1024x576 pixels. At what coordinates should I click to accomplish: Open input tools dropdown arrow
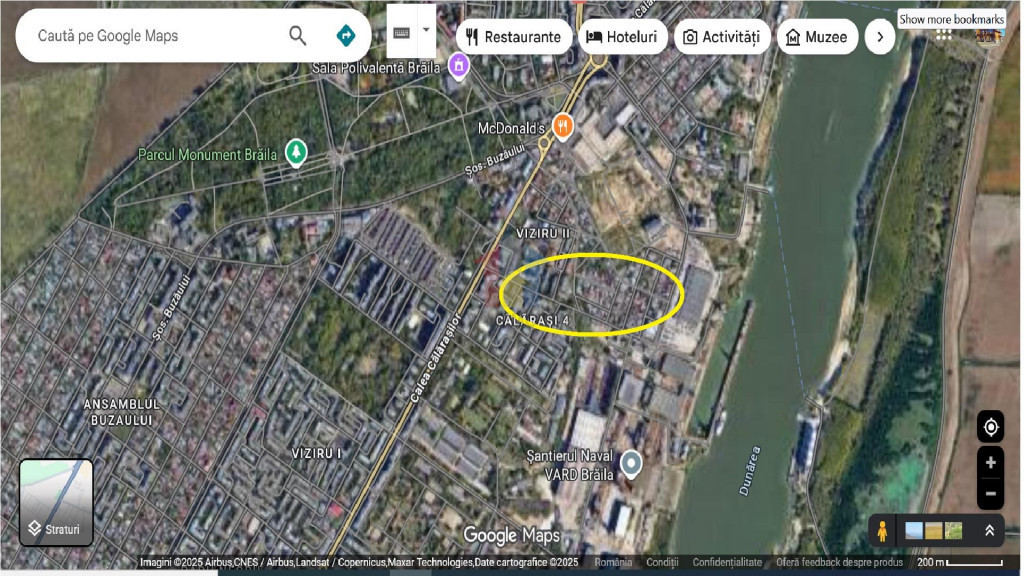click(427, 30)
